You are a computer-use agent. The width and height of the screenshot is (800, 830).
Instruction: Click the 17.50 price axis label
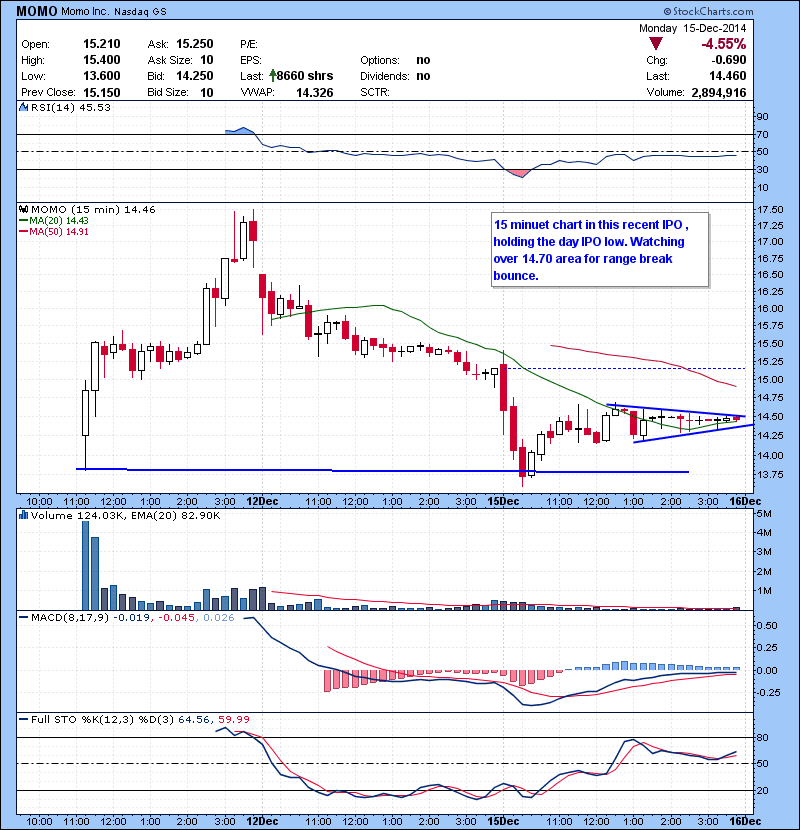click(770, 210)
